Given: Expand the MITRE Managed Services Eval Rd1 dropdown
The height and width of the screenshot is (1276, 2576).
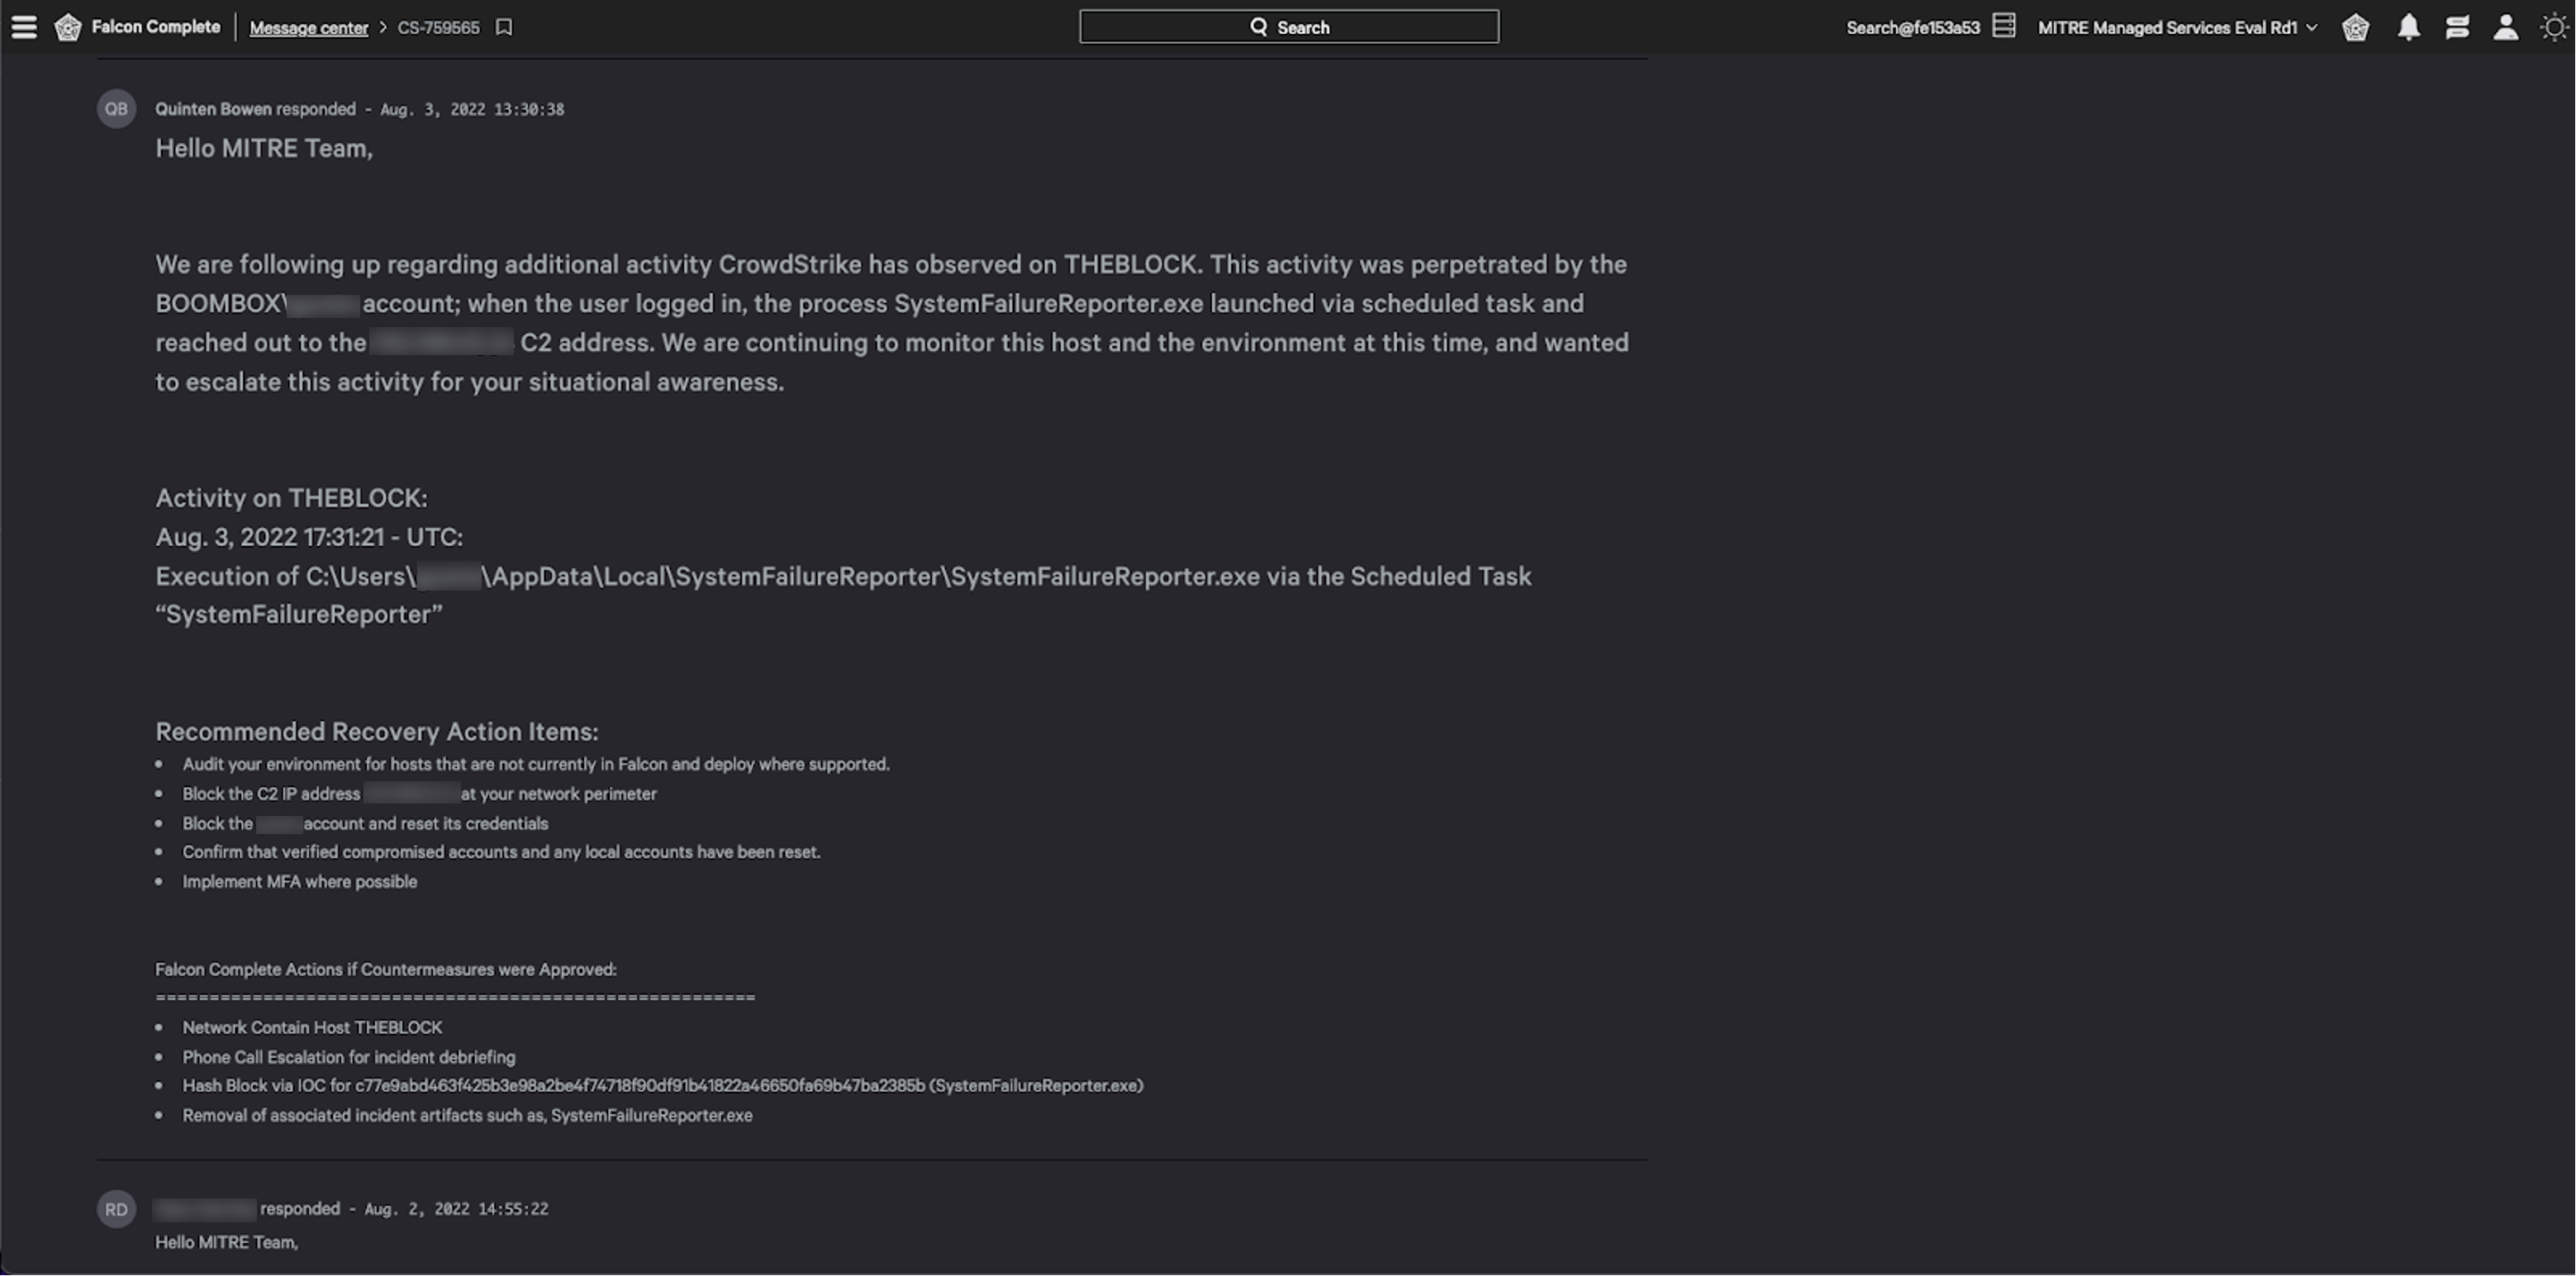Looking at the screenshot, I should [x=2177, y=27].
